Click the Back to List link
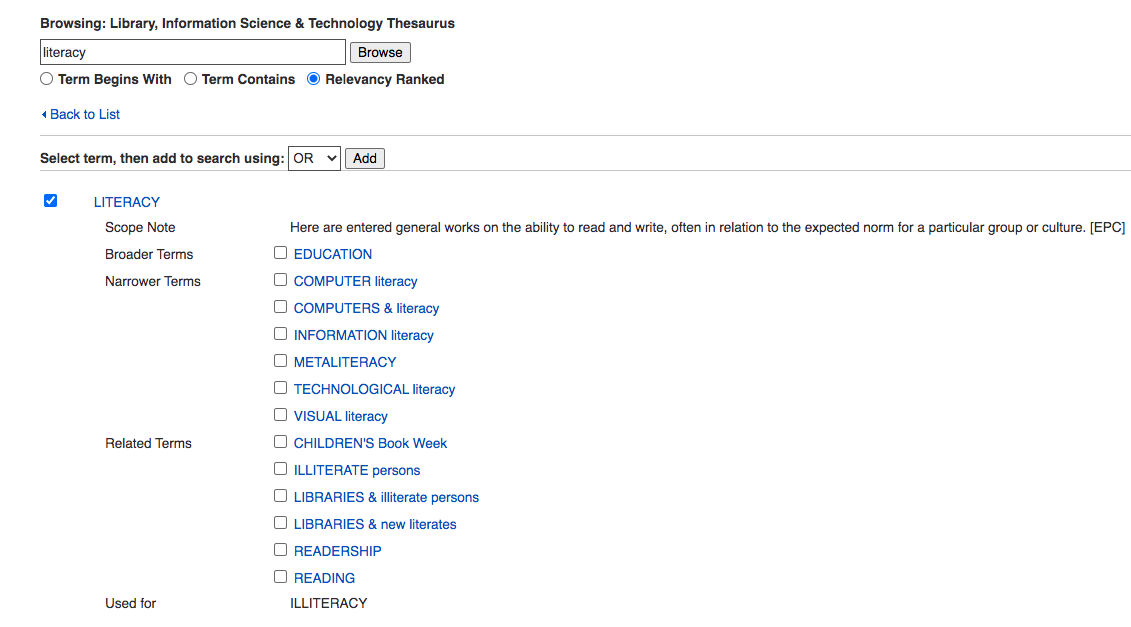This screenshot has width=1131, height=627. click(84, 115)
